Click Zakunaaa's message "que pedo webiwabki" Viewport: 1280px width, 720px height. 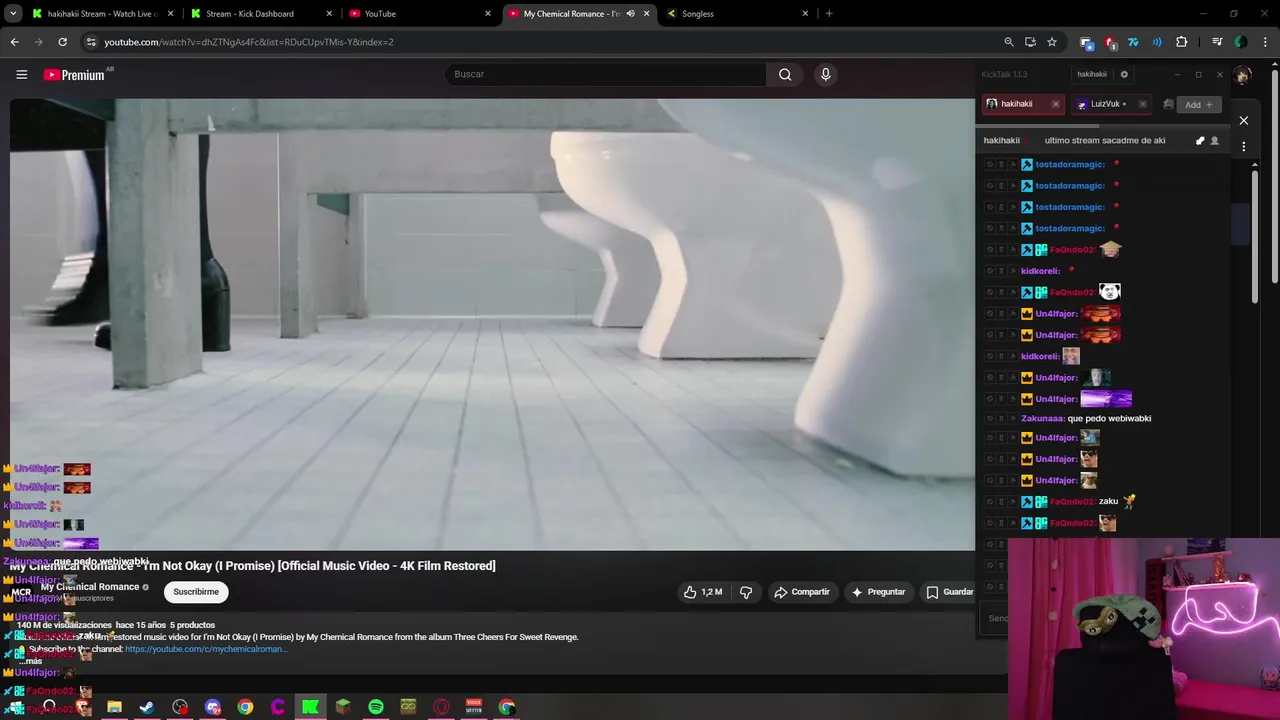tap(1109, 419)
